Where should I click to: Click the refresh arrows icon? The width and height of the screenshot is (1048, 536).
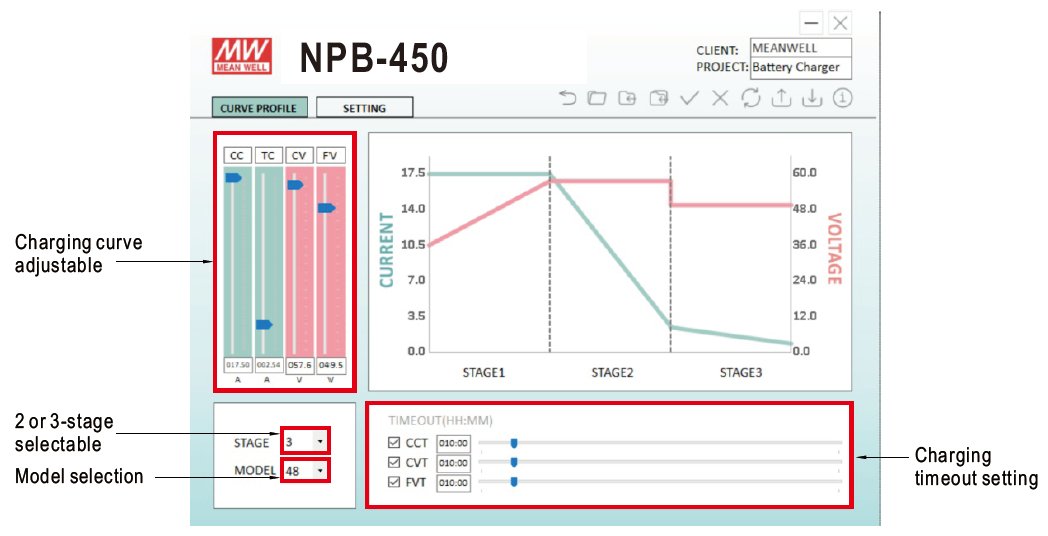751,98
